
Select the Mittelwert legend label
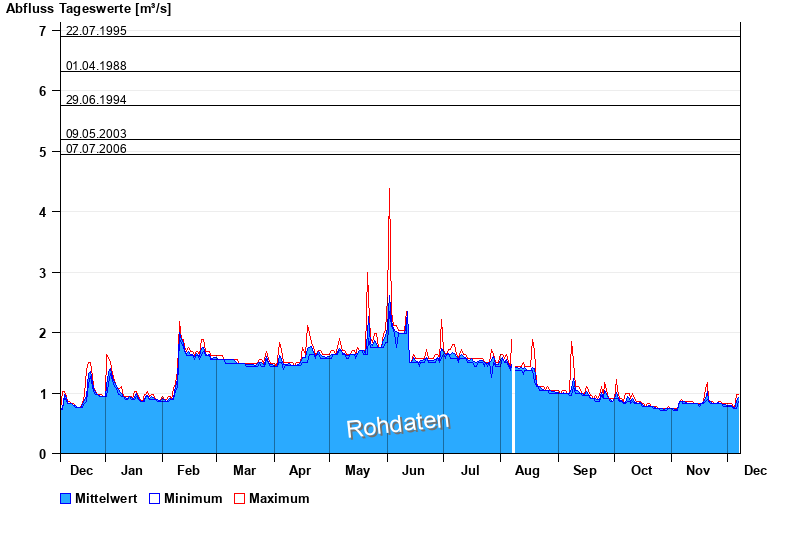pyautogui.click(x=105, y=498)
